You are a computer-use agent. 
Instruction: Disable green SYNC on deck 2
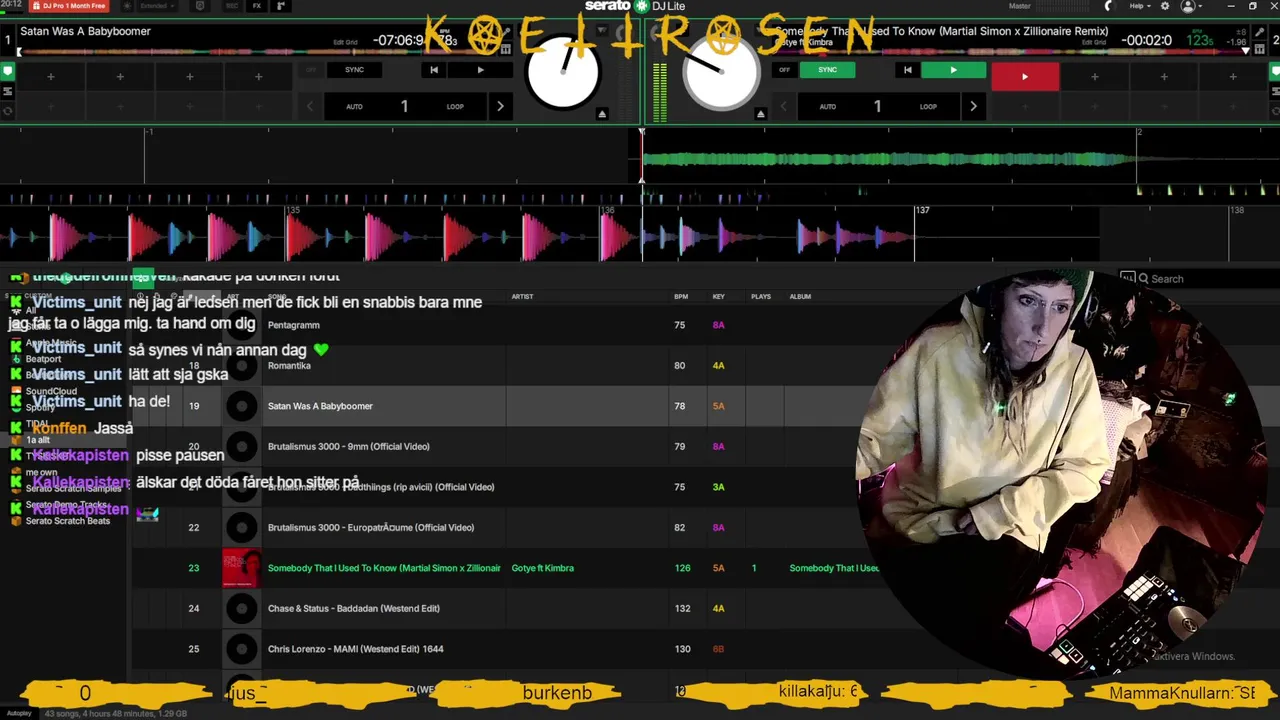(x=827, y=70)
